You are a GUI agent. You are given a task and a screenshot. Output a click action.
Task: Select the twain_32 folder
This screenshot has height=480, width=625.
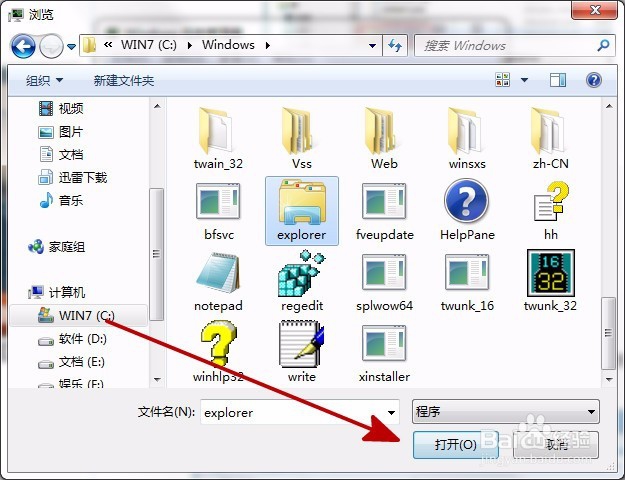(x=218, y=138)
